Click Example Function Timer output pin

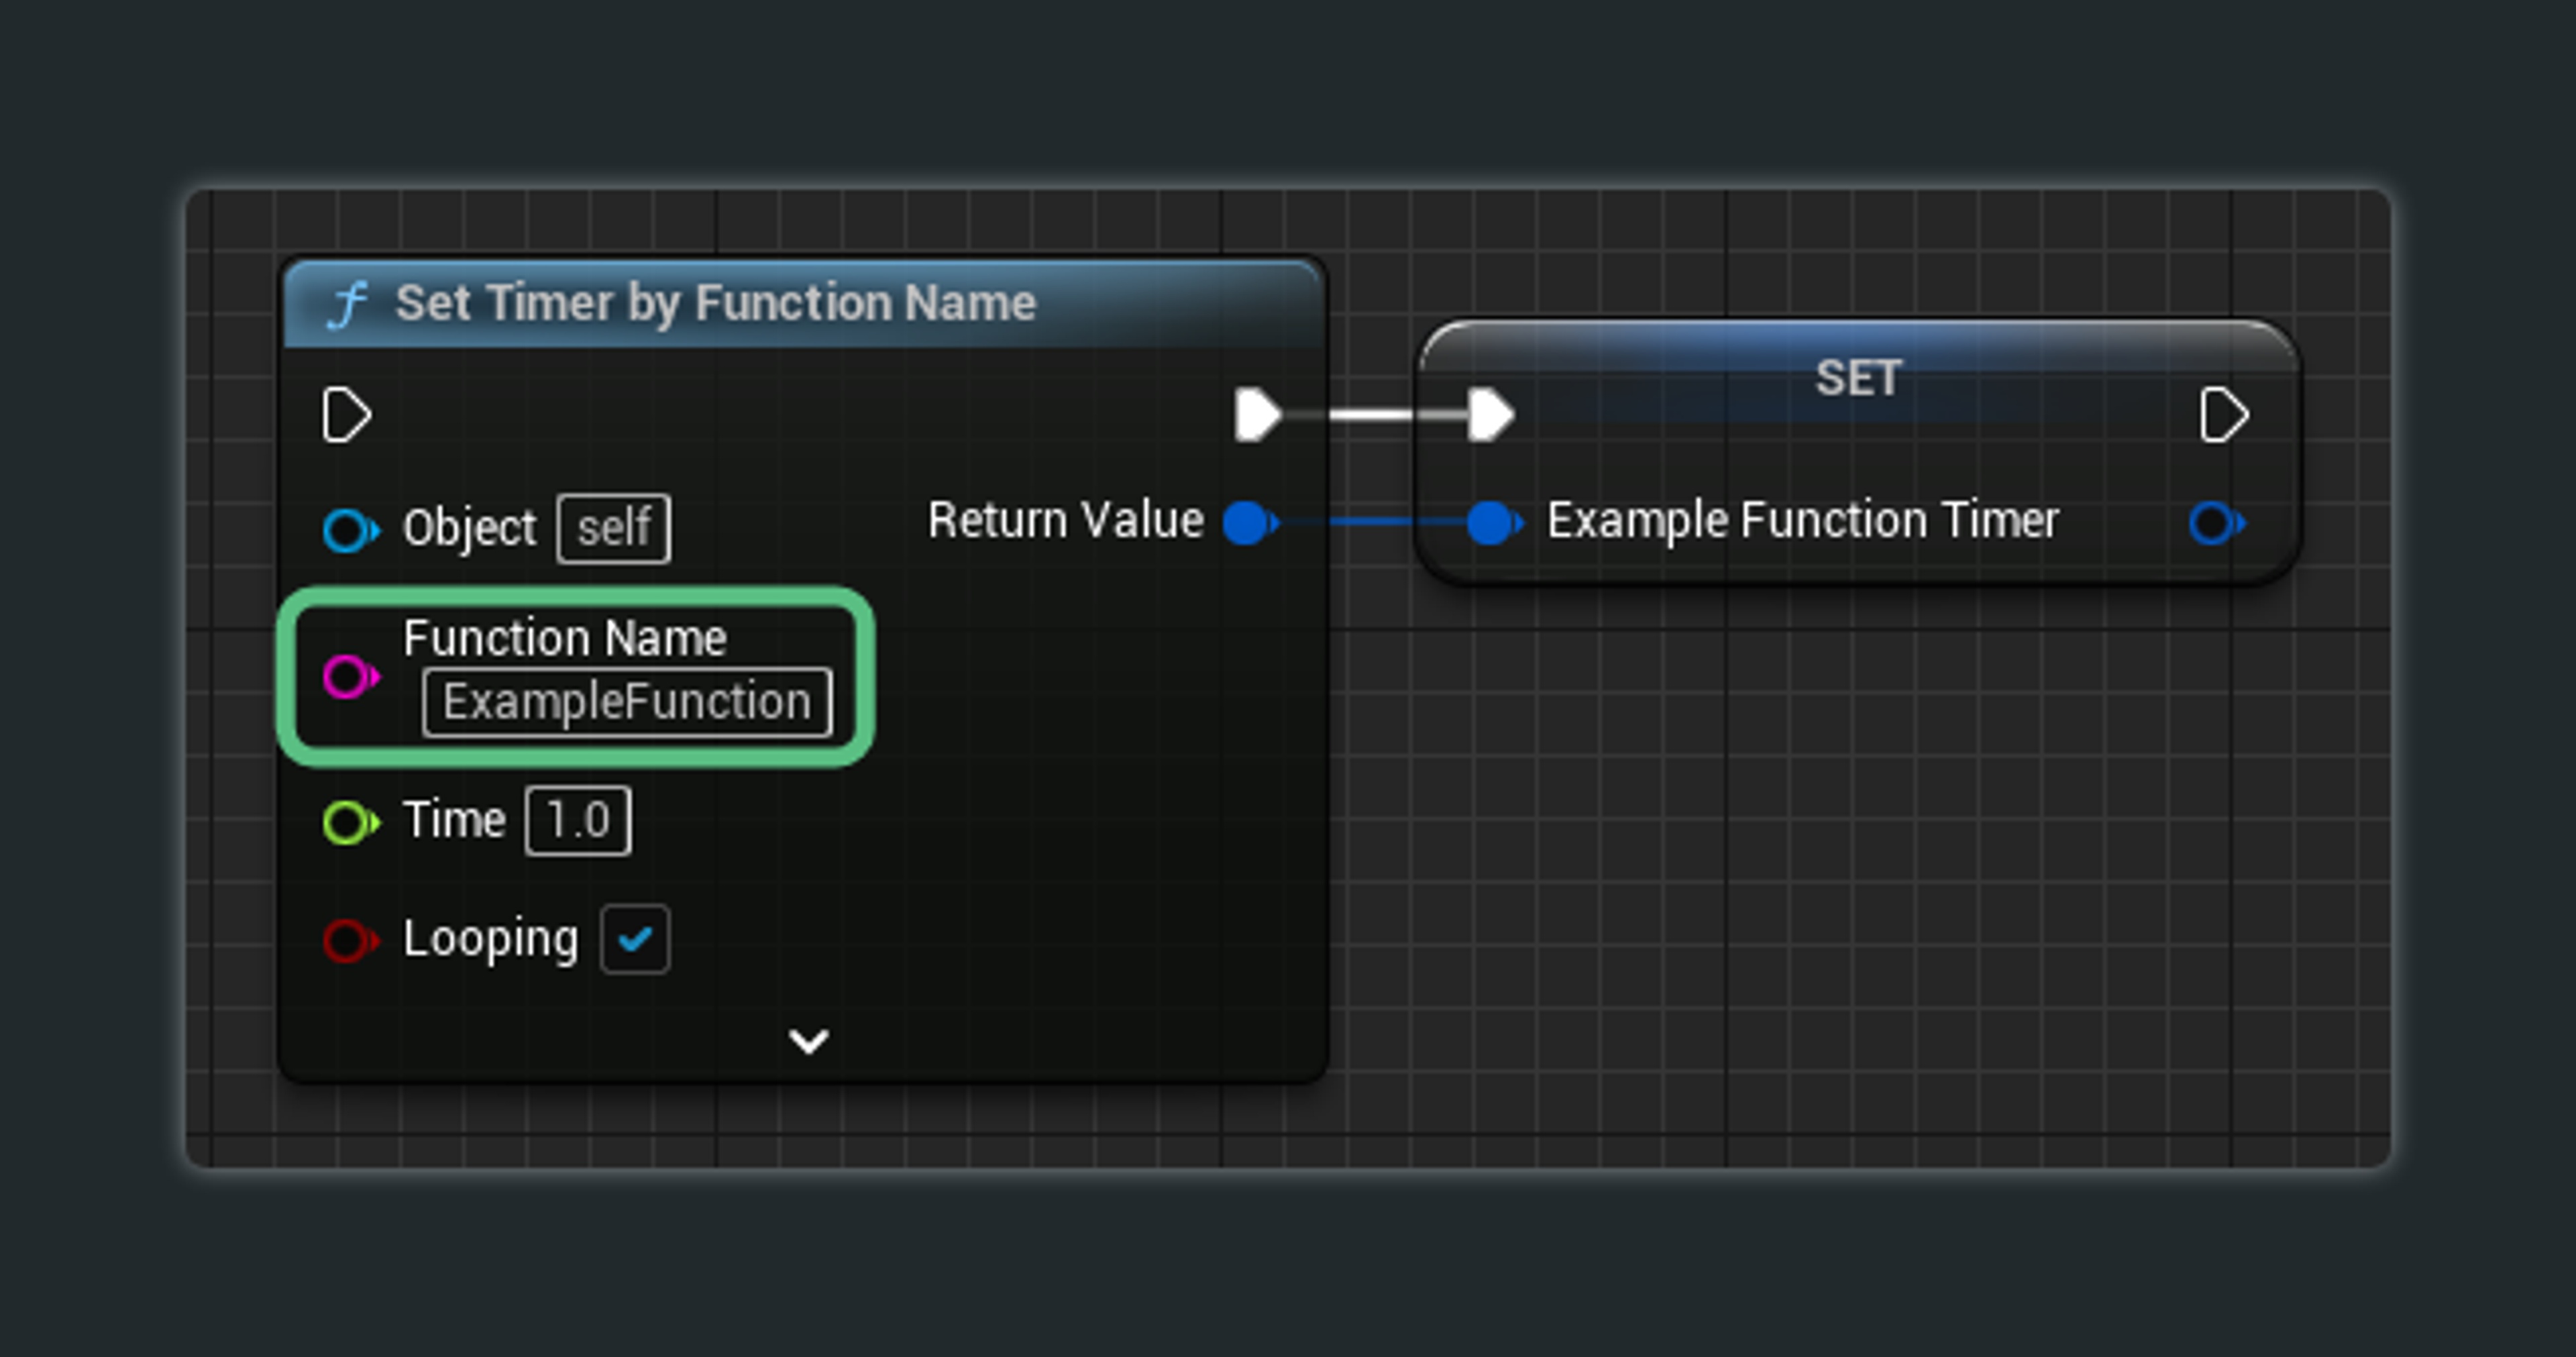[2214, 522]
